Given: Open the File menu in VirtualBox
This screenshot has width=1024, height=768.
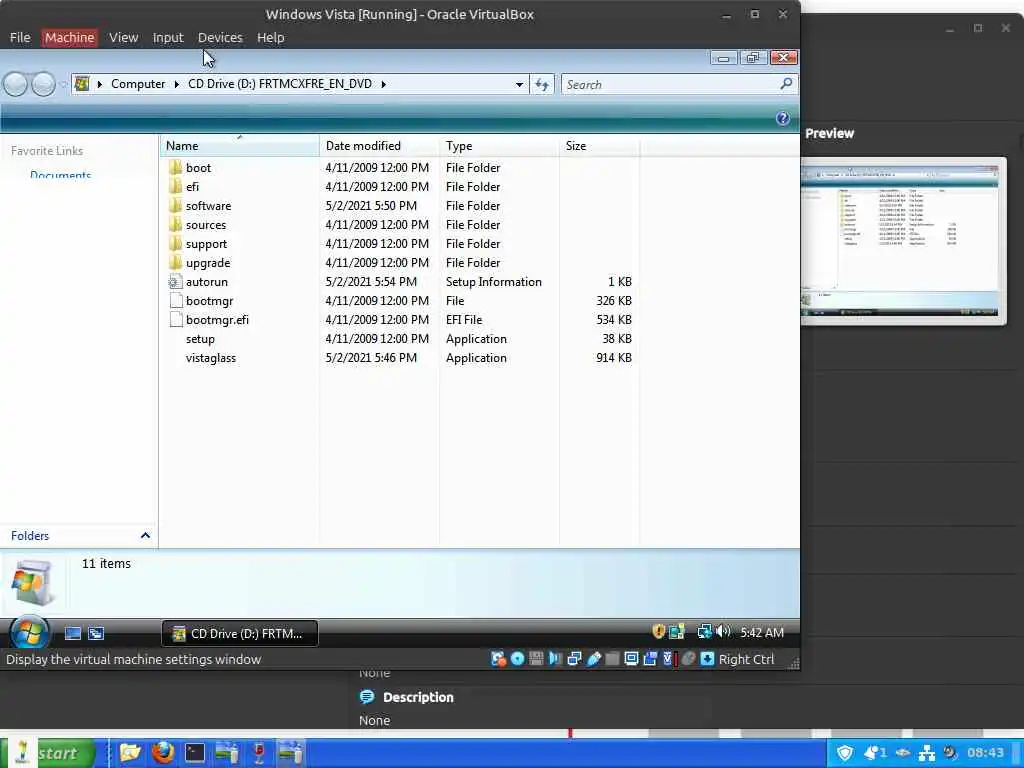Looking at the screenshot, I should (20, 37).
